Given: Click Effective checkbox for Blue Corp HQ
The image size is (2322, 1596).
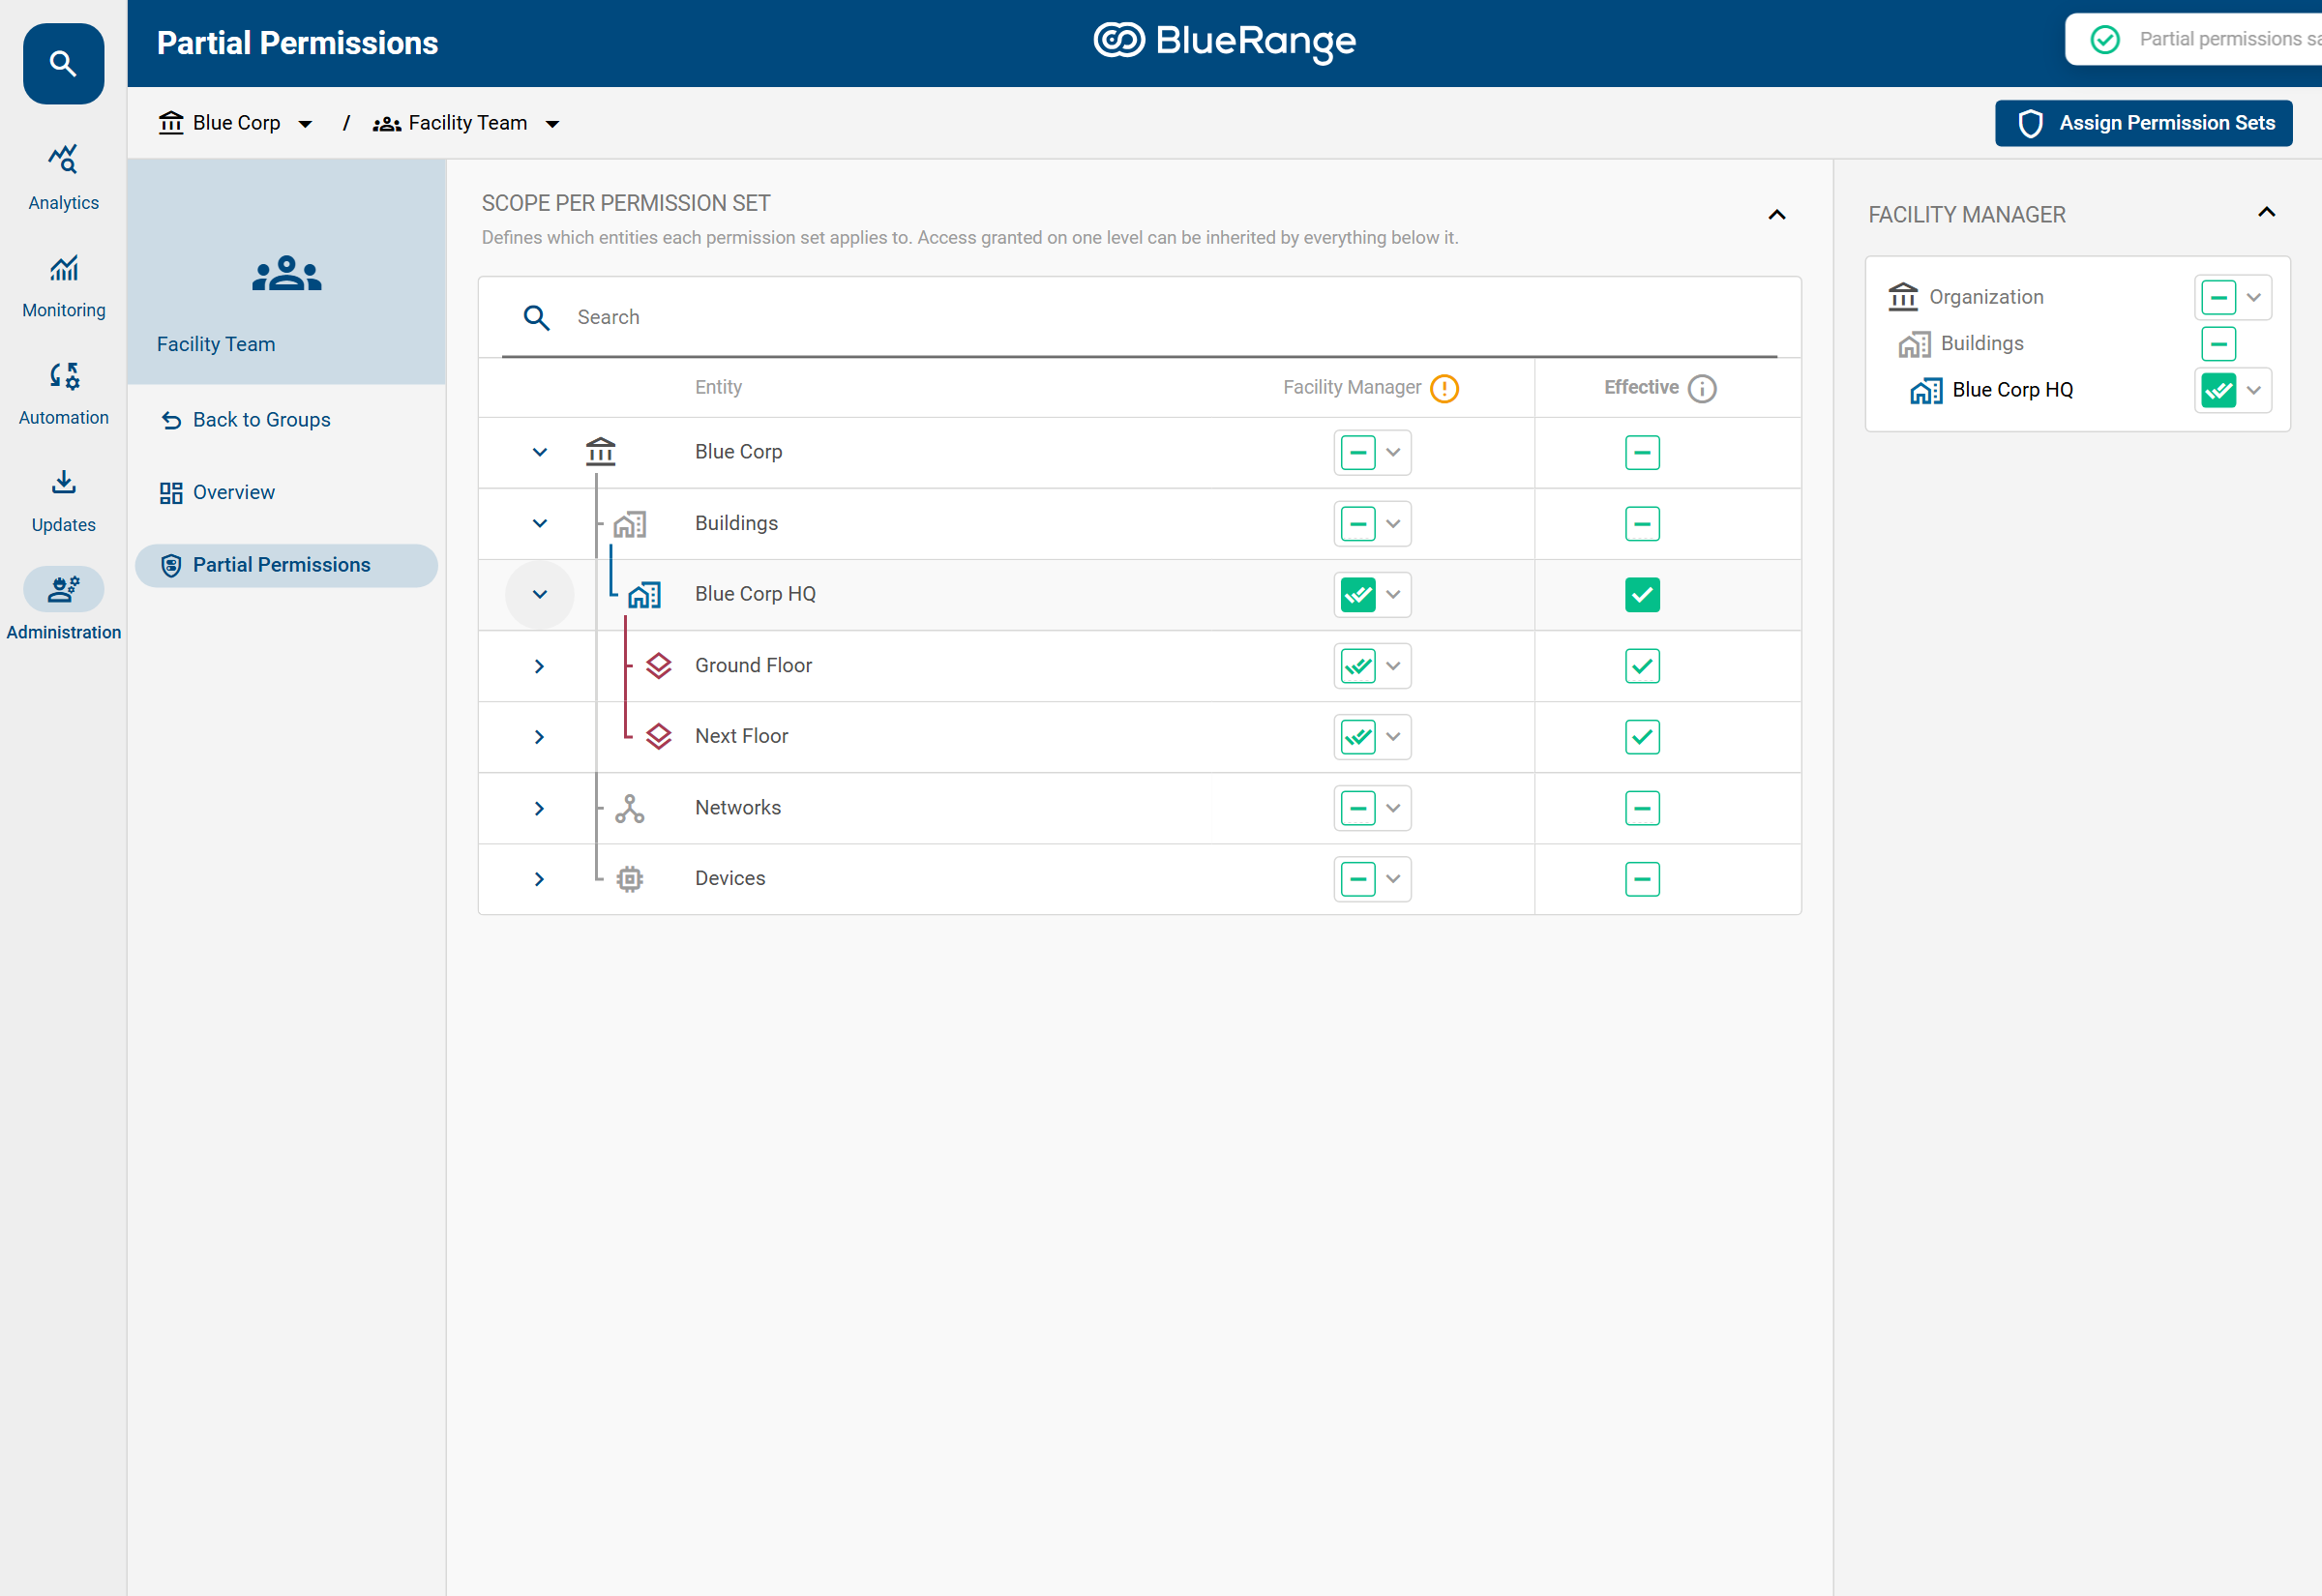Looking at the screenshot, I should tap(1642, 594).
